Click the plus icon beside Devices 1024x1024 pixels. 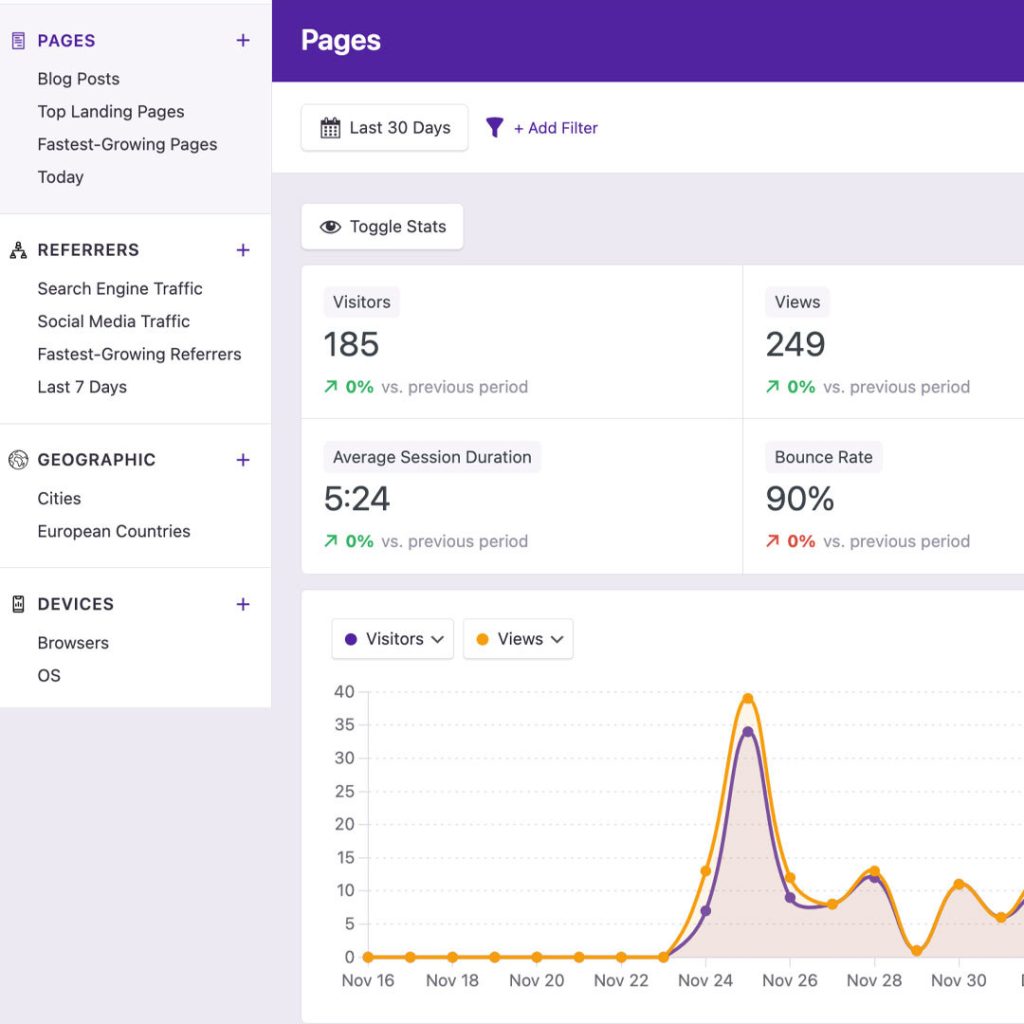pyautogui.click(x=243, y=604)
